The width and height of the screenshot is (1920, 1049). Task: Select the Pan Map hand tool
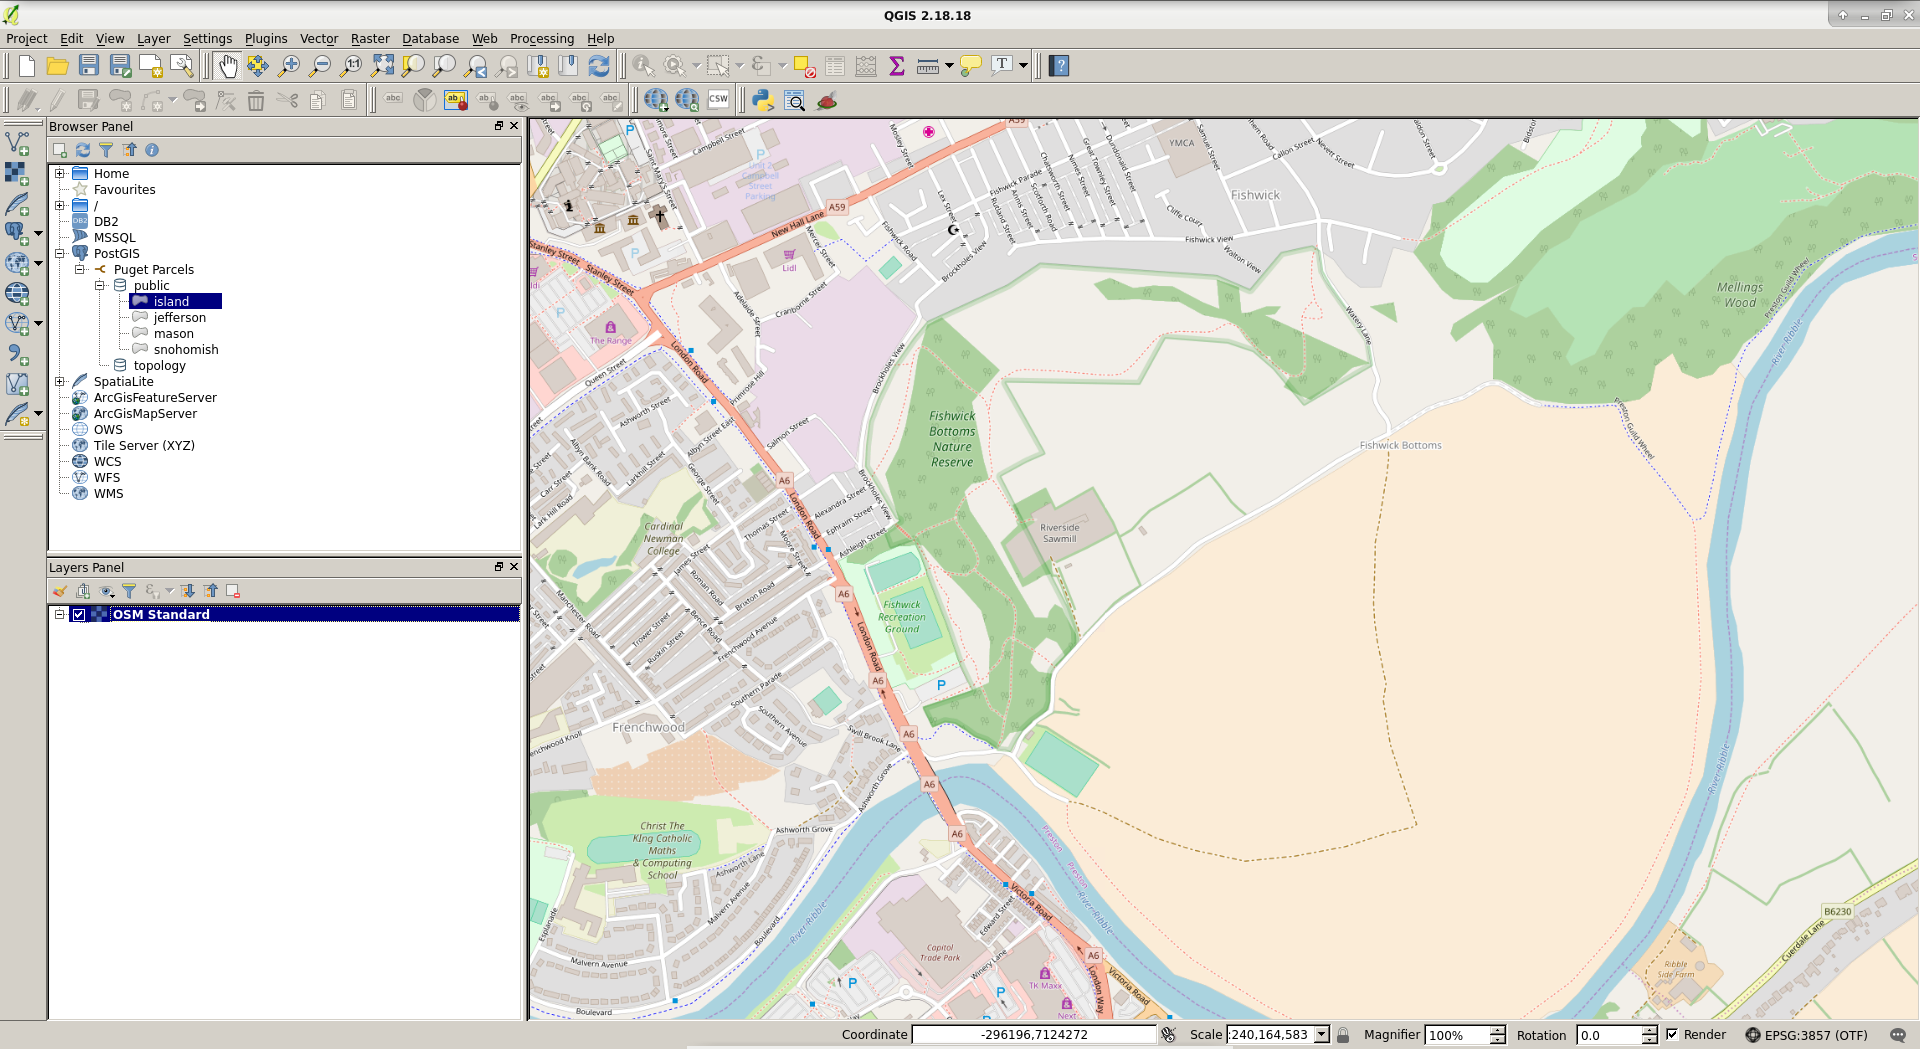(228, 66)
